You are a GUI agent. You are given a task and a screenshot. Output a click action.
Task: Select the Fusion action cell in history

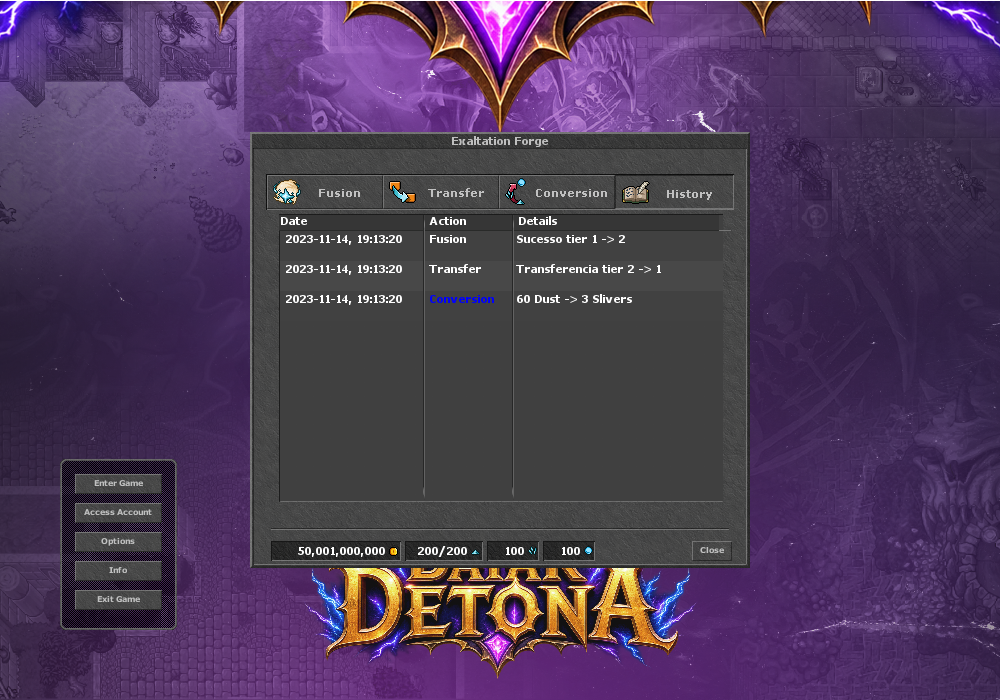click(448, 239)
